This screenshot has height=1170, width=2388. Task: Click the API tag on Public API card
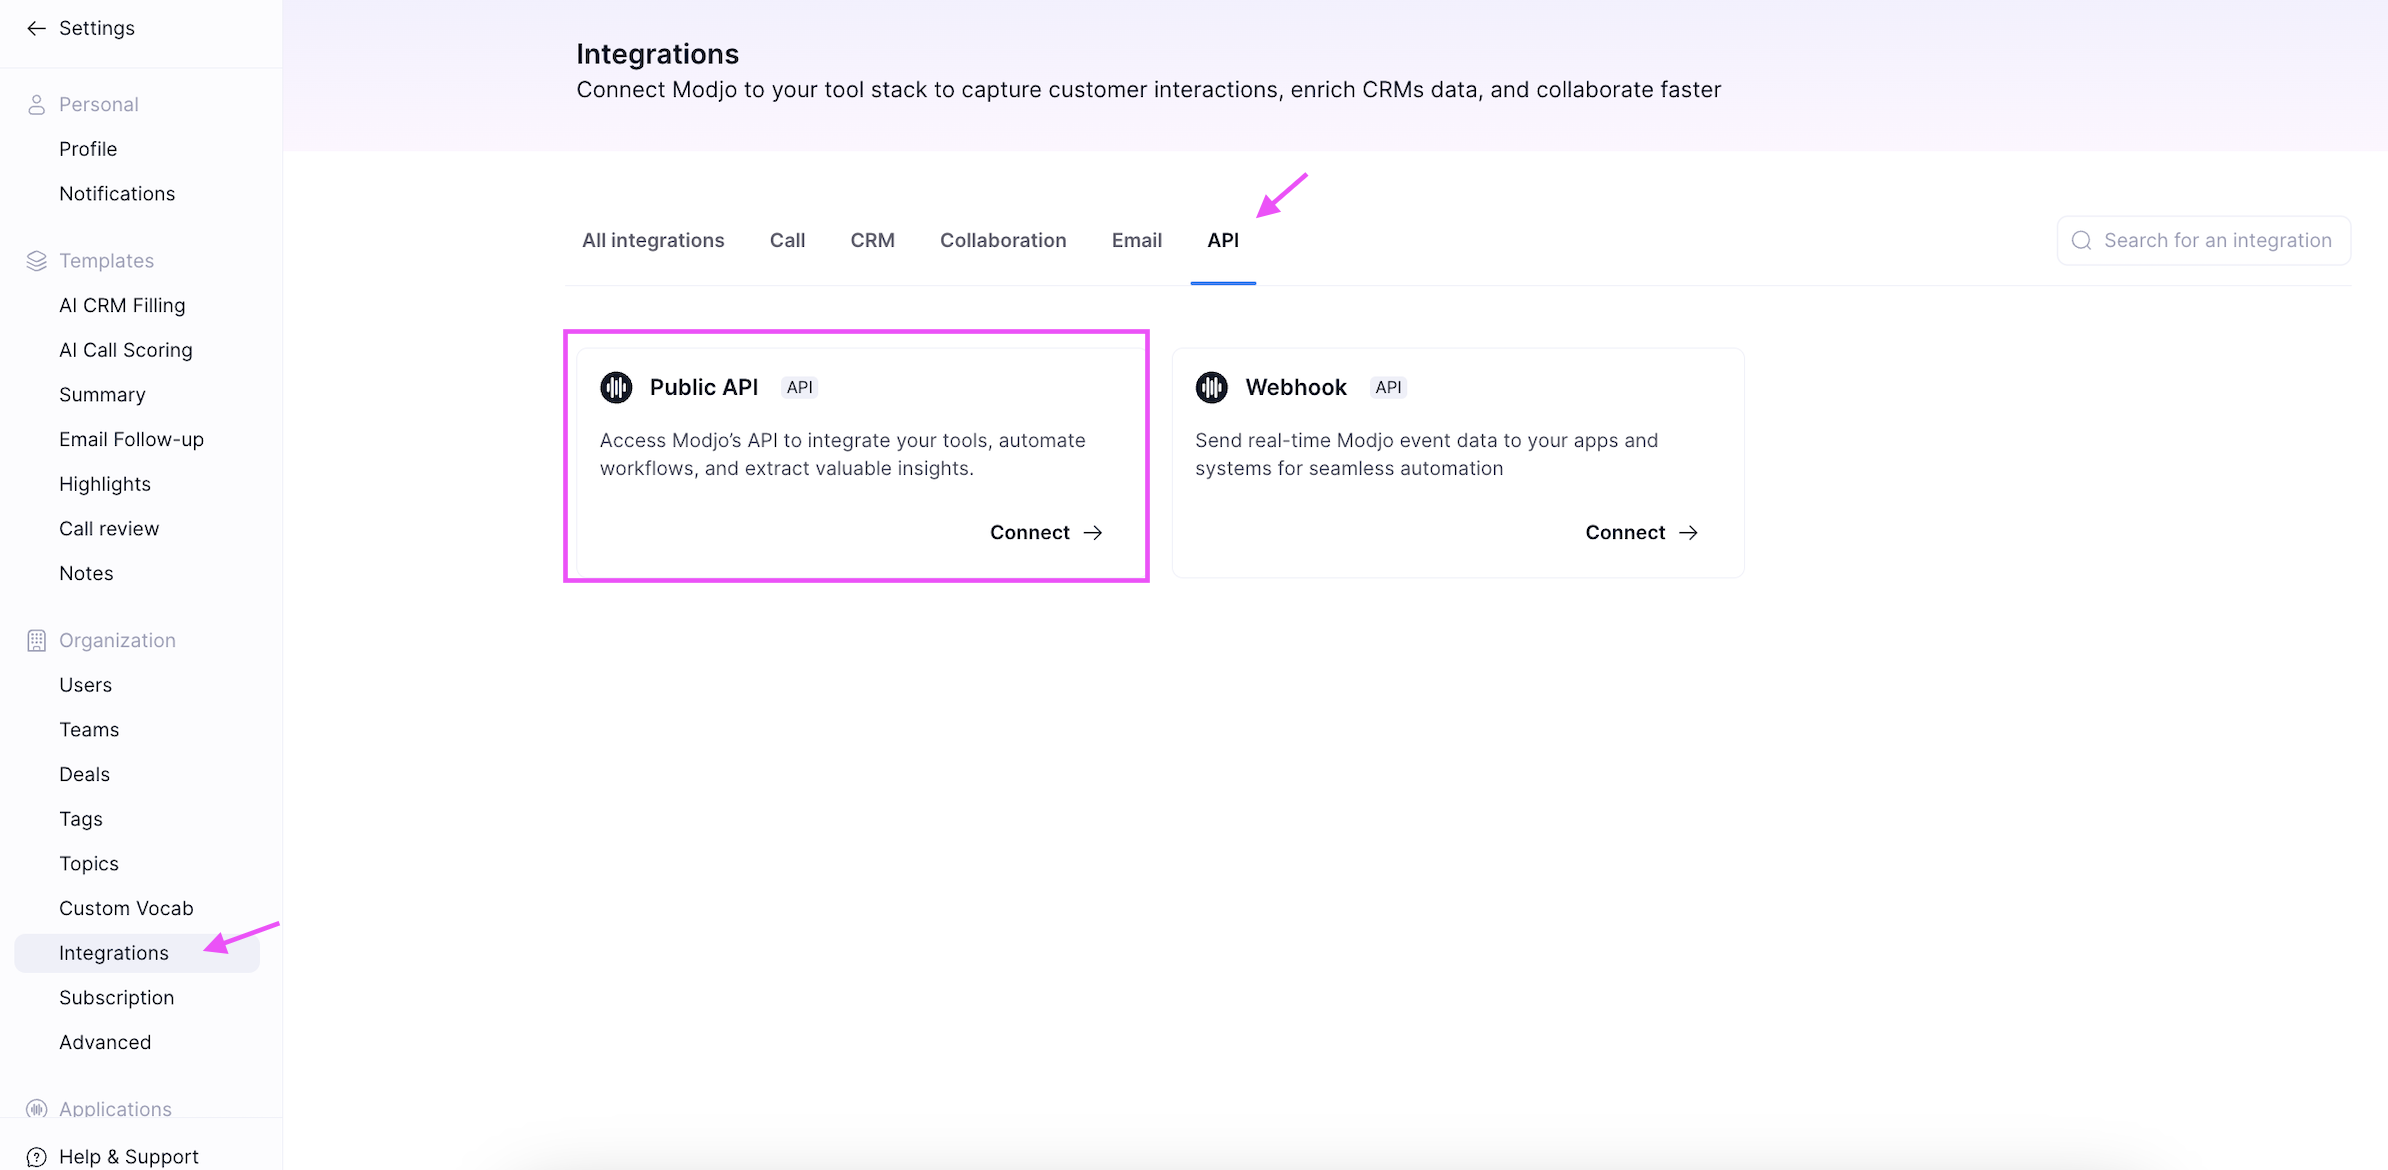click(x=800, y=387)
